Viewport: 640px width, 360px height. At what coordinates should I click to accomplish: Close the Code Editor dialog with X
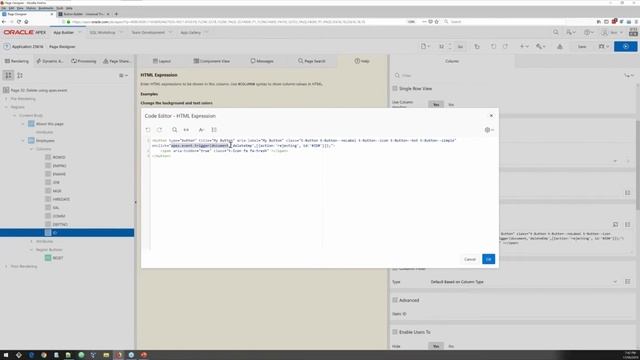click(491, 116)
